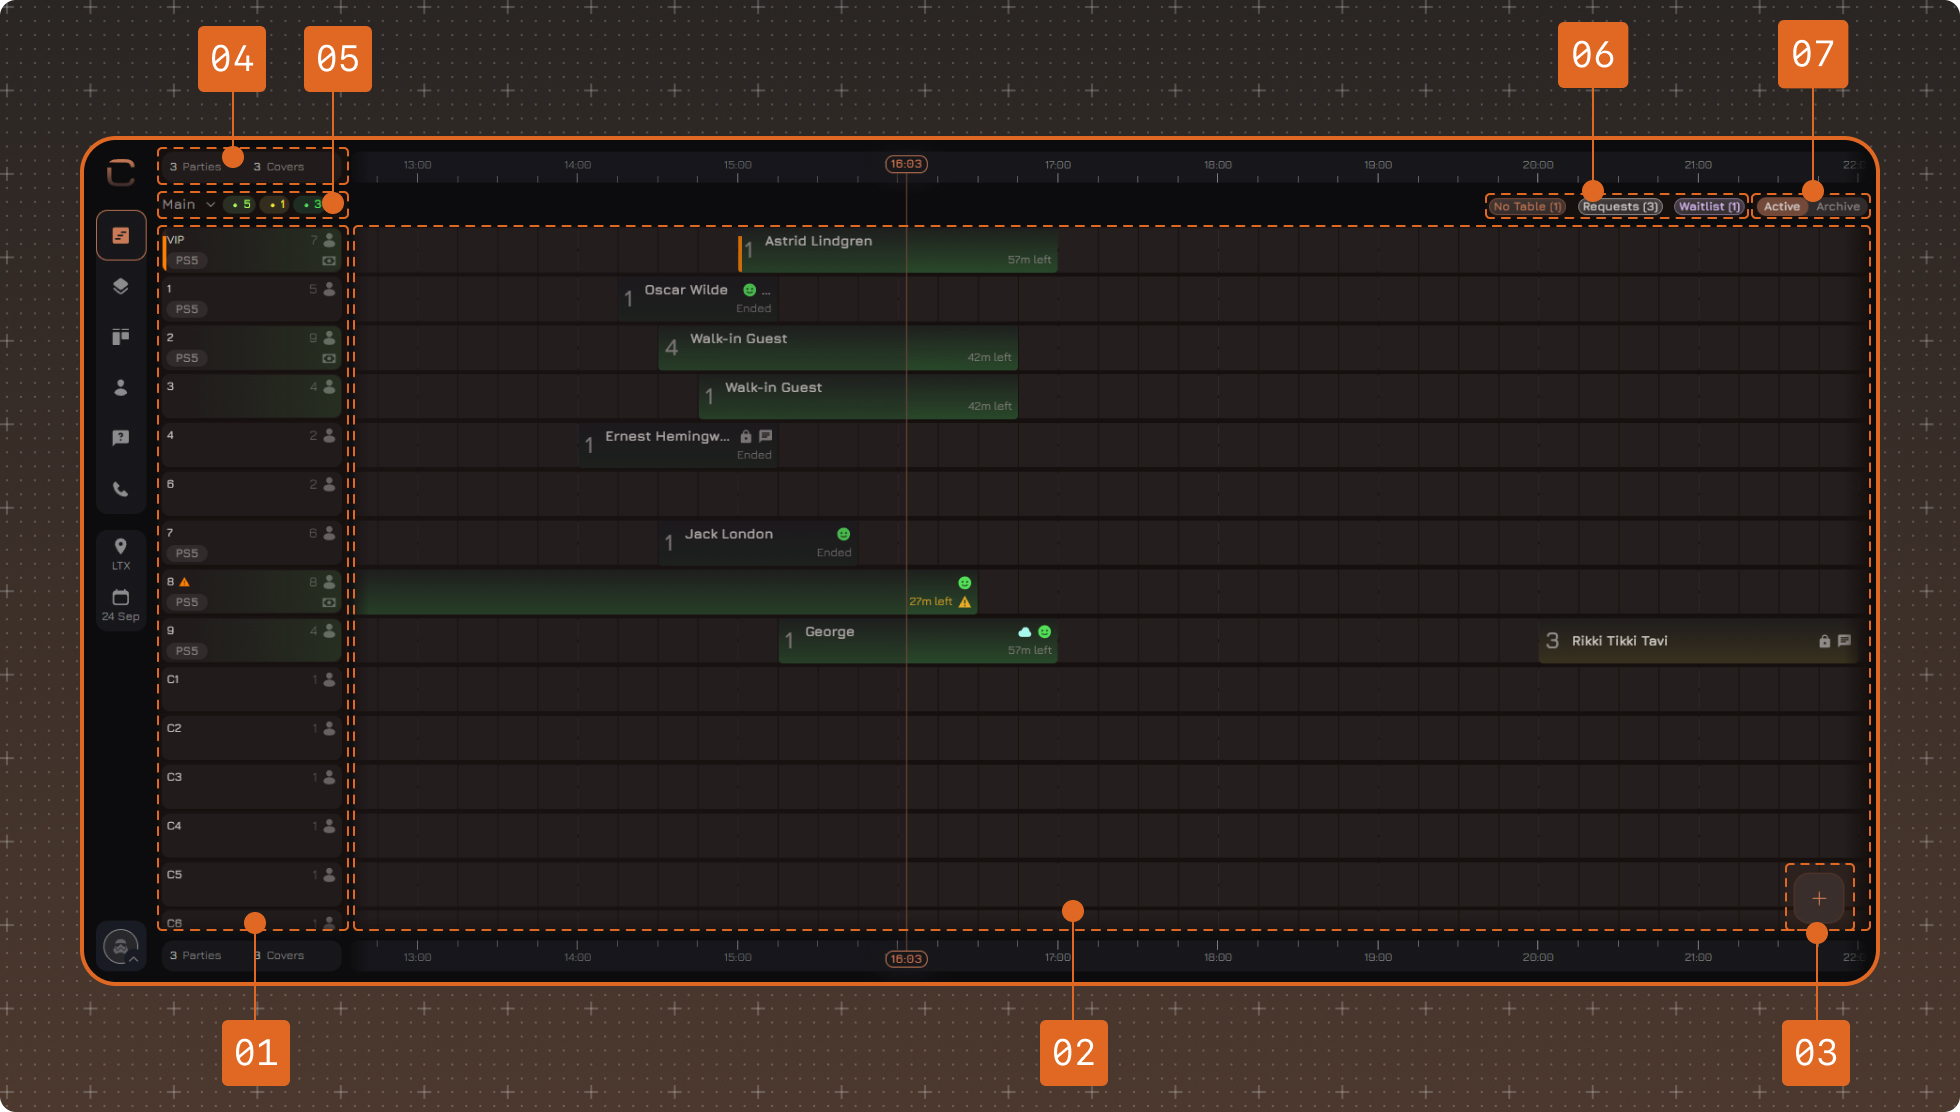Click the warning triangle on table 8
This screenshot has height=1112, width=1960.
(185, 582)
